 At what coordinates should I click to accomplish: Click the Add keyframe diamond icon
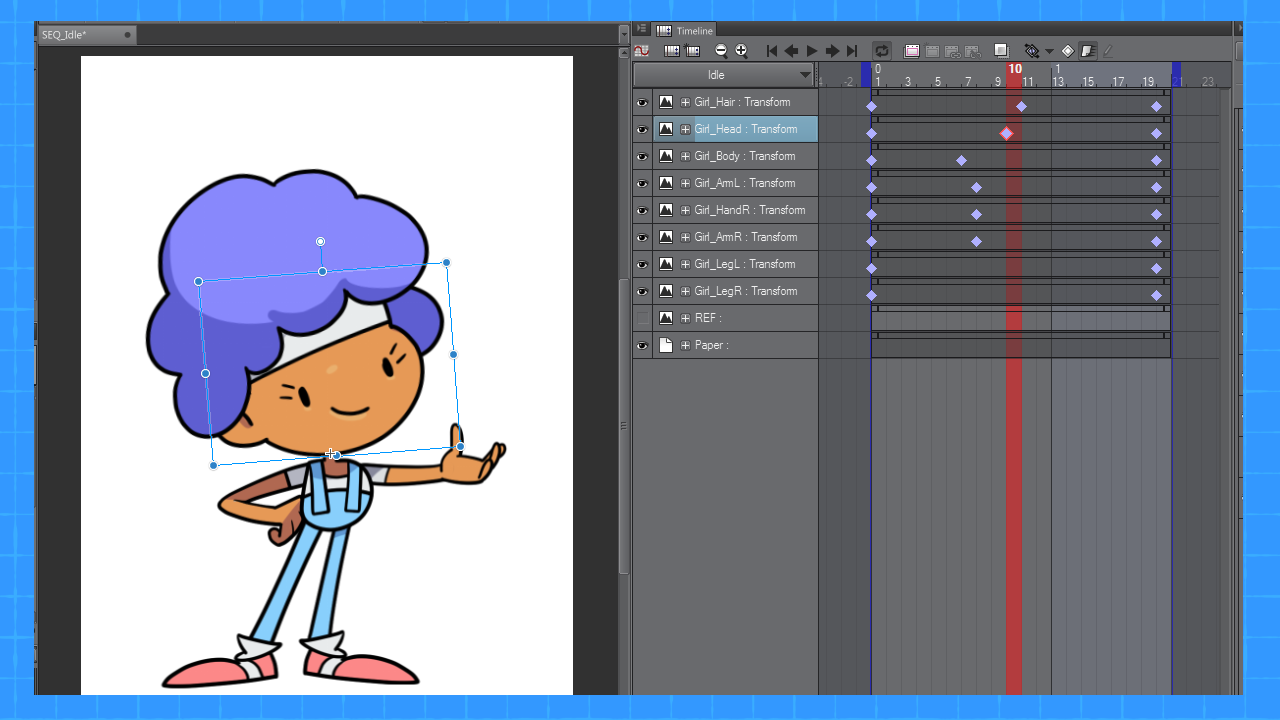1067,51
